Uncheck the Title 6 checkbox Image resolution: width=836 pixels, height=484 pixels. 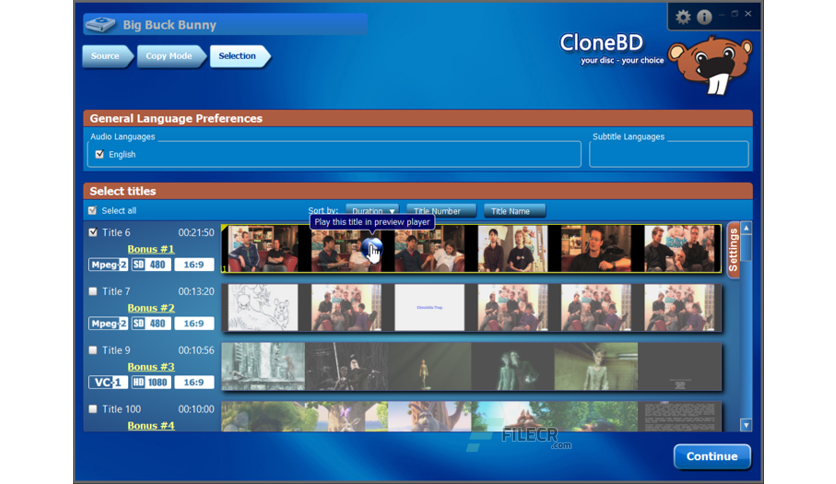coord(93,232)
